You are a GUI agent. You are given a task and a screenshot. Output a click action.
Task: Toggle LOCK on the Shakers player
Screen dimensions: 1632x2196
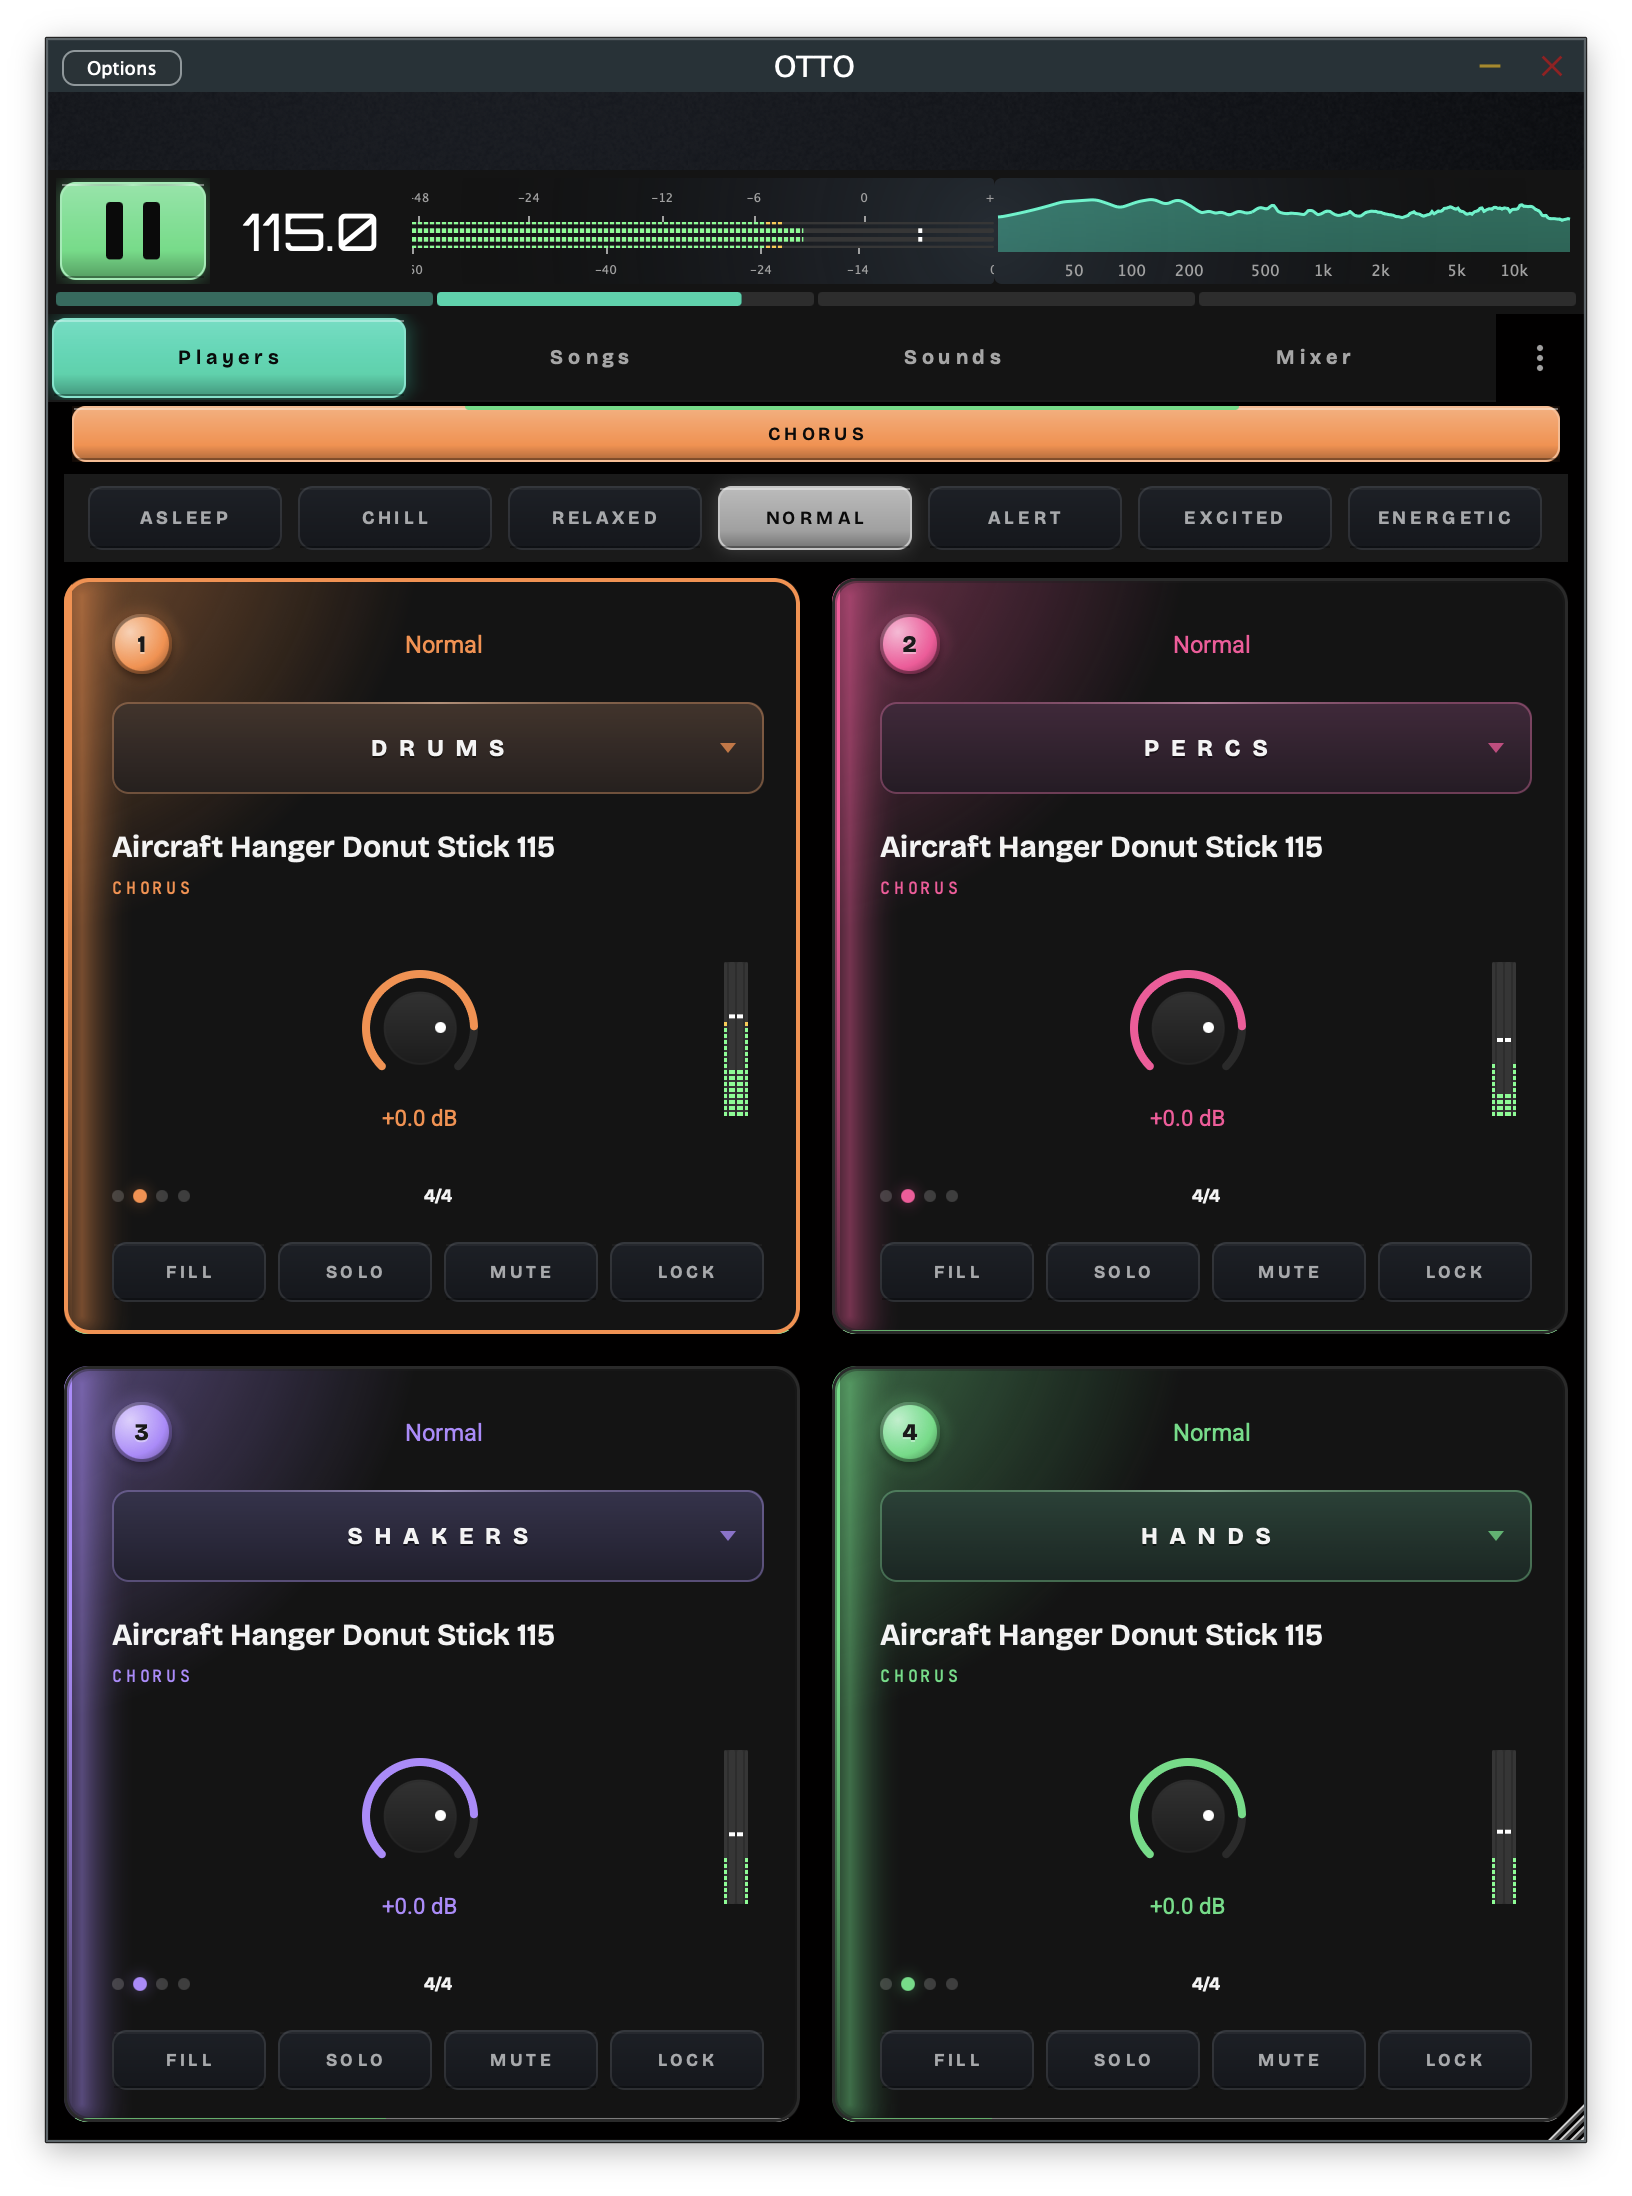tap(686, 2060)
